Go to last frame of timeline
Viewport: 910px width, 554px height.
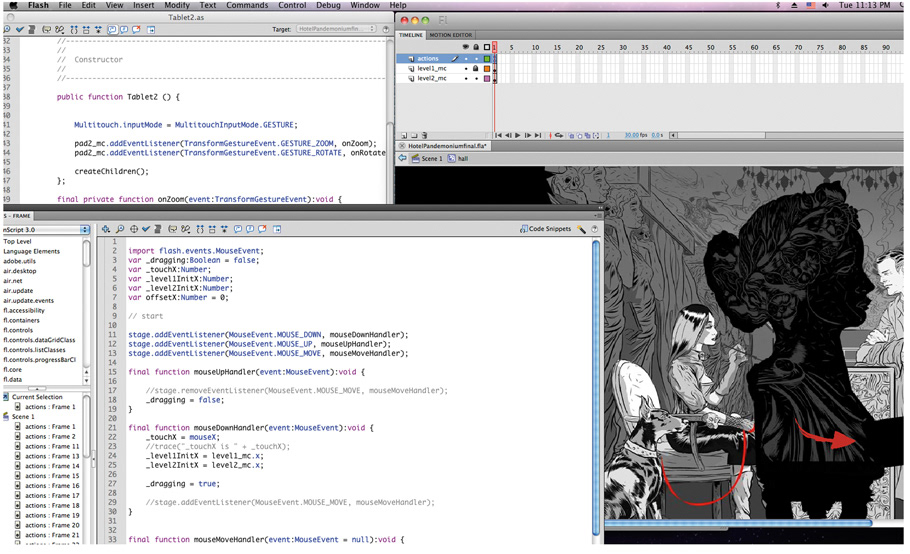(x=537, y=135)
